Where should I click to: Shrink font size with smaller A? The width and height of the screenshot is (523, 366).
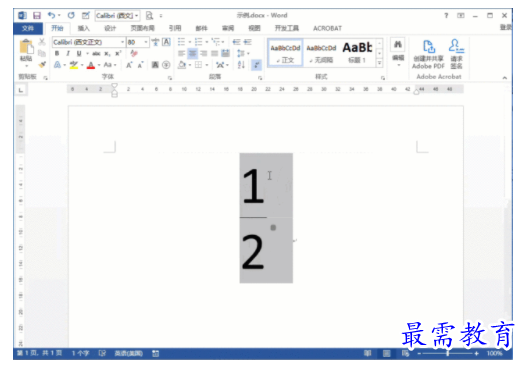coord(140,65)
